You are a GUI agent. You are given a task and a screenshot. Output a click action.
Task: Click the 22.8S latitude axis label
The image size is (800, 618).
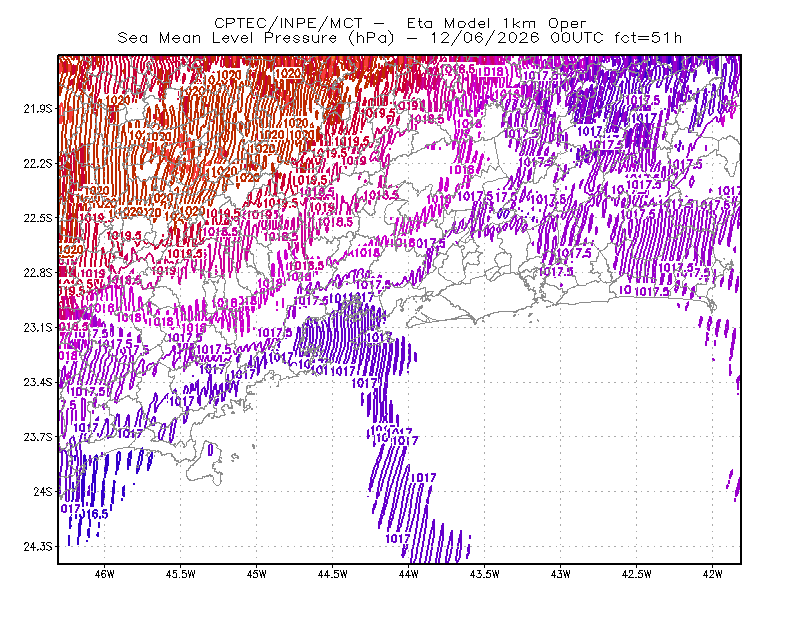tap(38, 273)
